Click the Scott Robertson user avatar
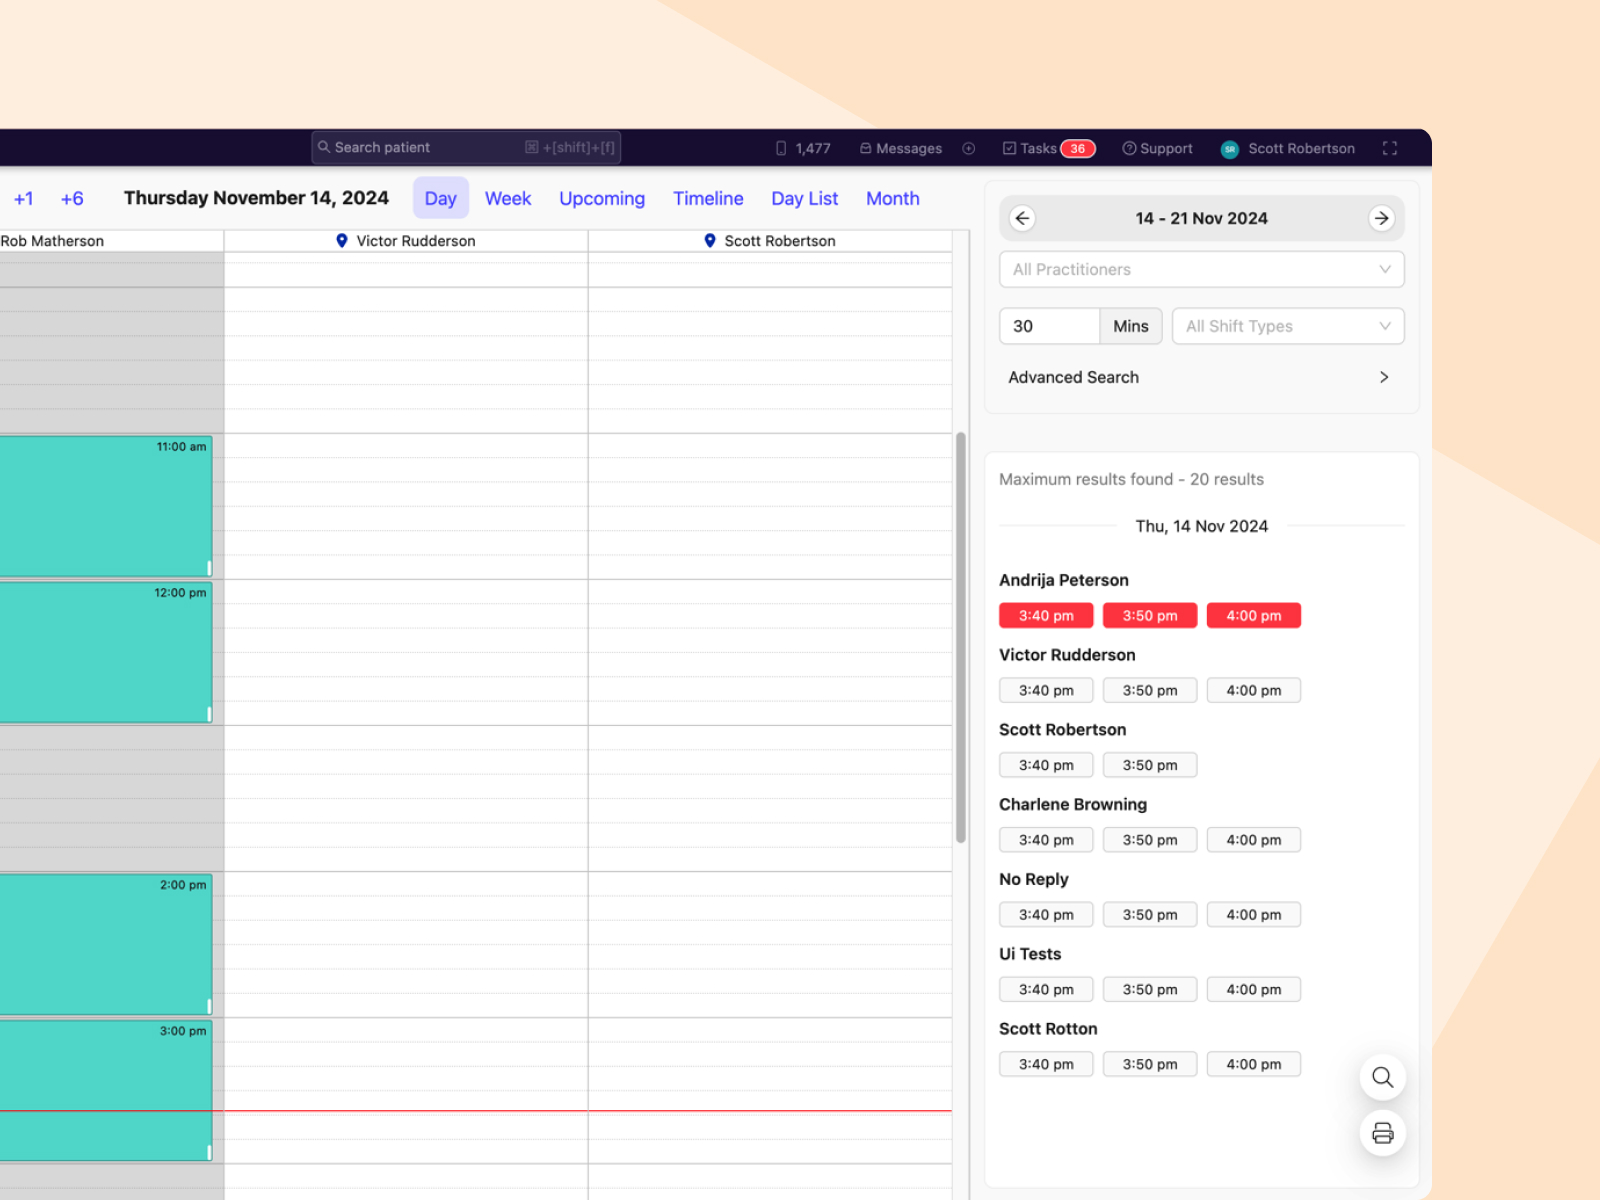 point(1230,149)
